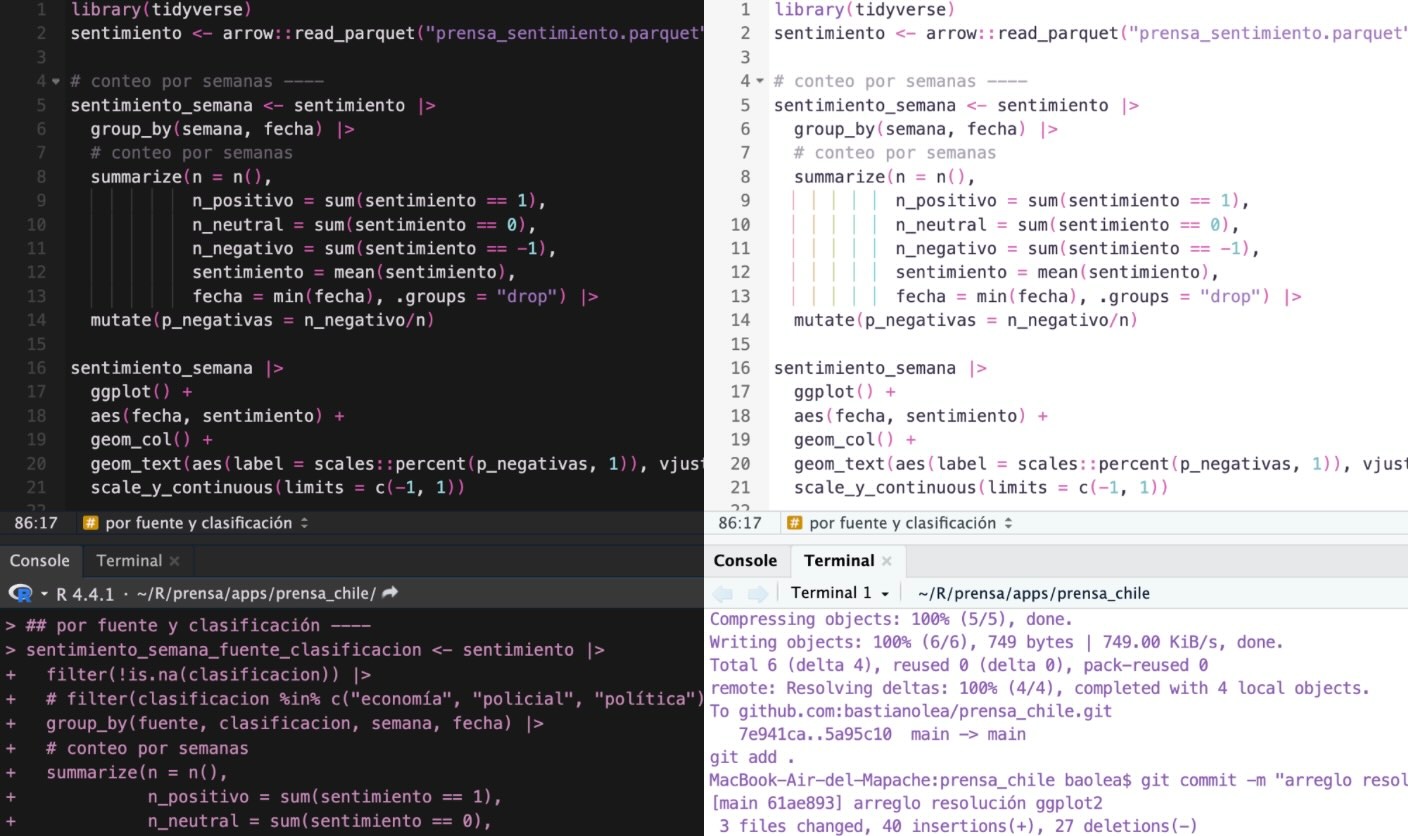Click 'mutate(p_negativas = n_negativo/n)' in light editor
The image size is (1408, 836).
click(x=966, y=320)
